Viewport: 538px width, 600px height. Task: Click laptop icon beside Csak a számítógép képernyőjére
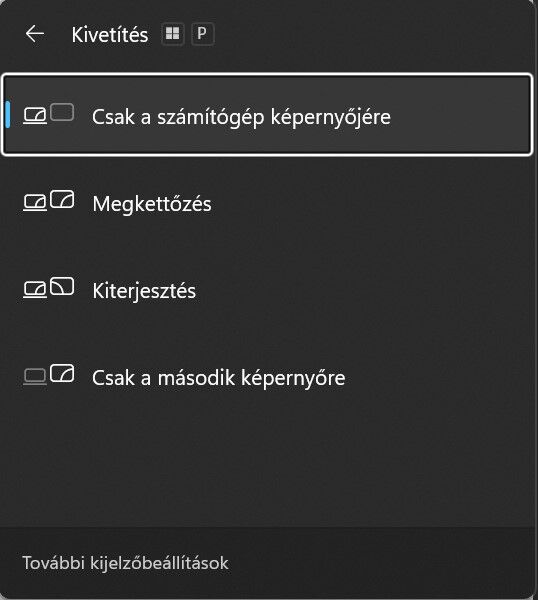pos(35,116)
